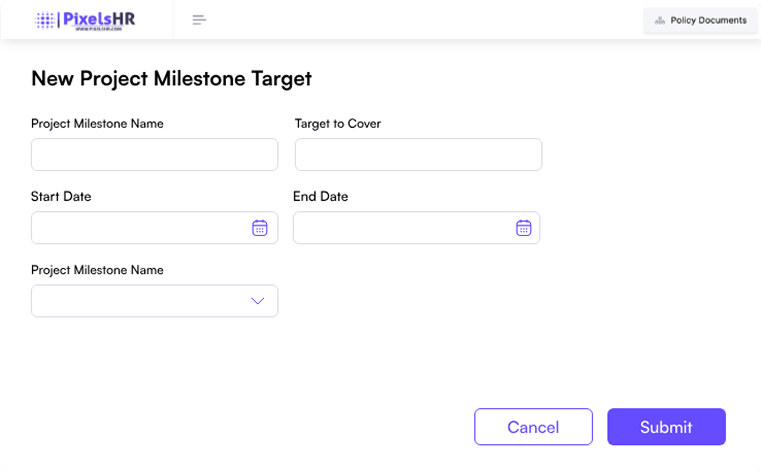Image resolution: width=761 pixels, height=473 pixels.
Task: Click the New Project Milestone Target heading
Action: pyautogui.click(x=171, y=78)
